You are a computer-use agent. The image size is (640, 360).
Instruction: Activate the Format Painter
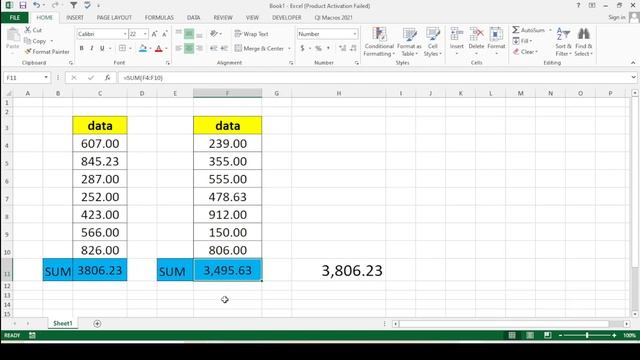point(47,52)
